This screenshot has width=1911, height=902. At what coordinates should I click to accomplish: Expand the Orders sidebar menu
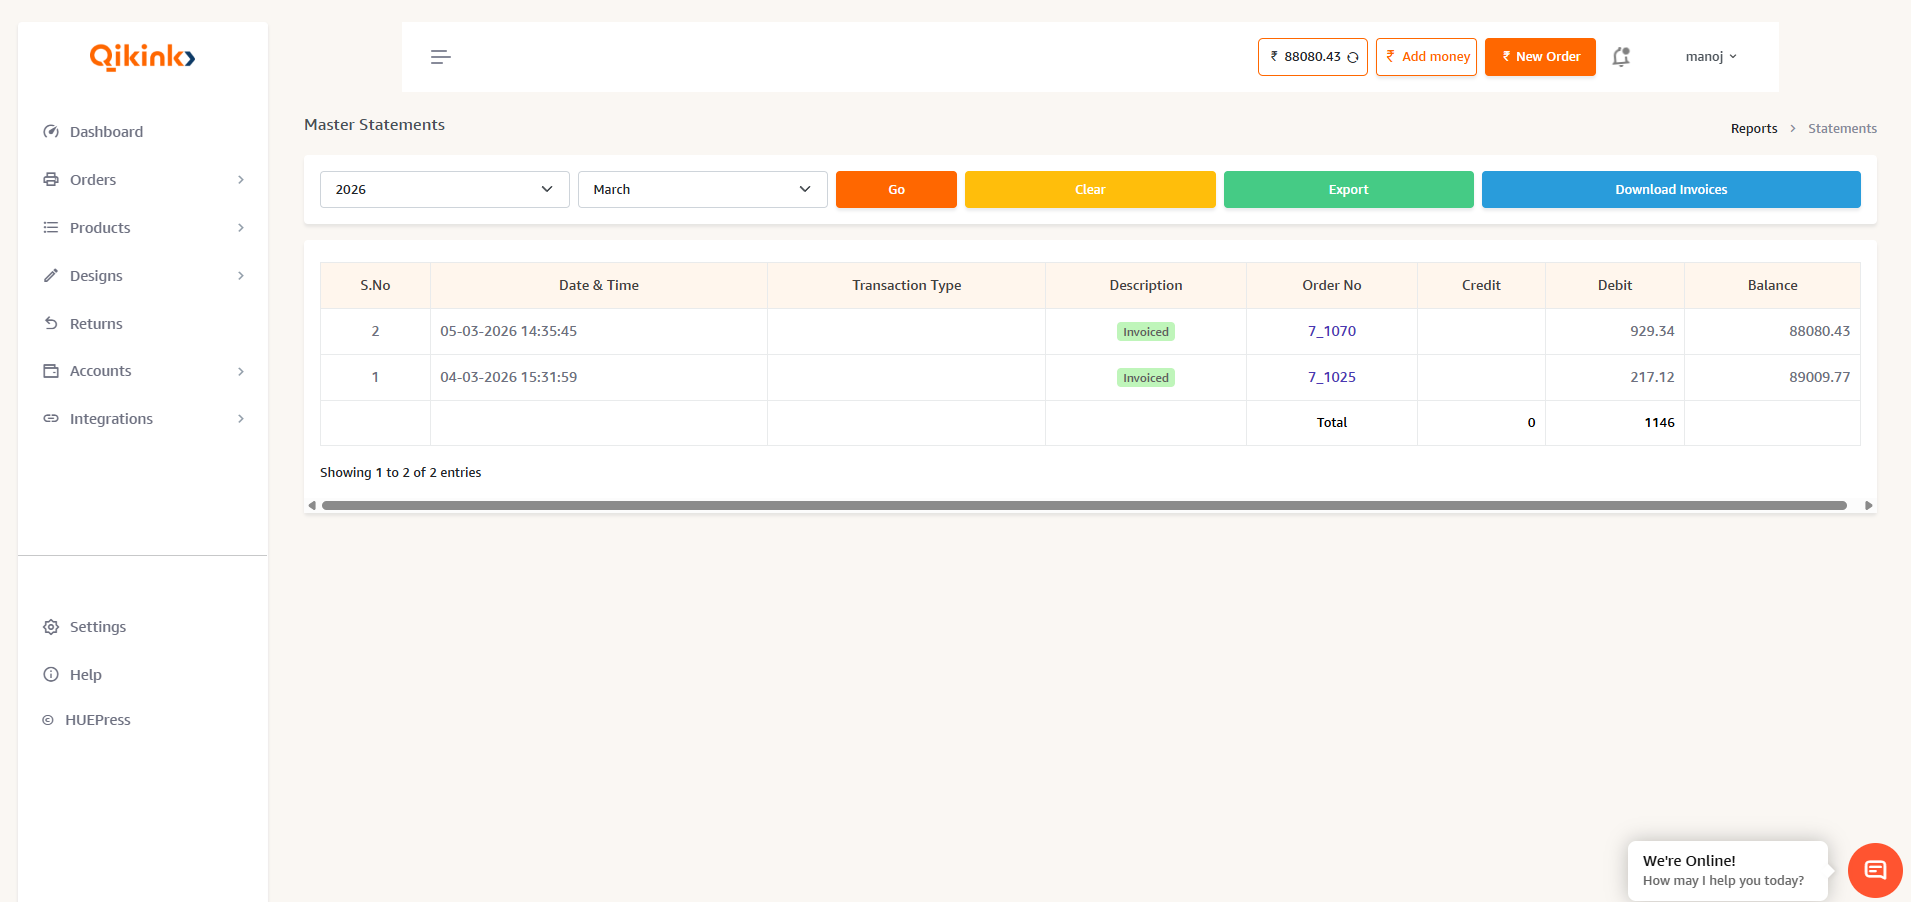(93, 180)
